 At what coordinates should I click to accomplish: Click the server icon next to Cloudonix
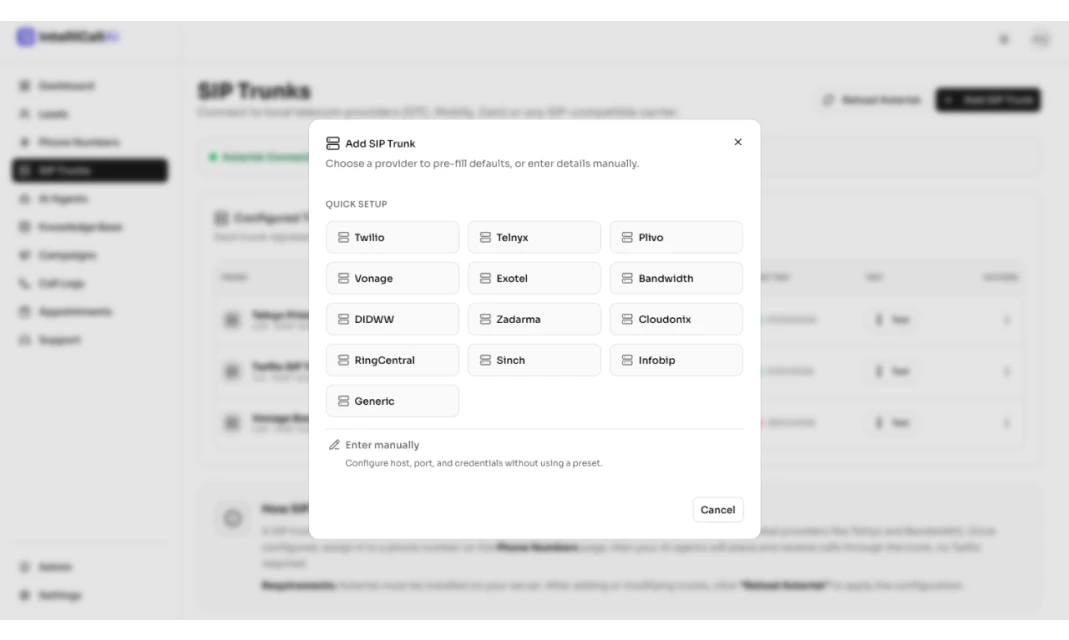627,319
